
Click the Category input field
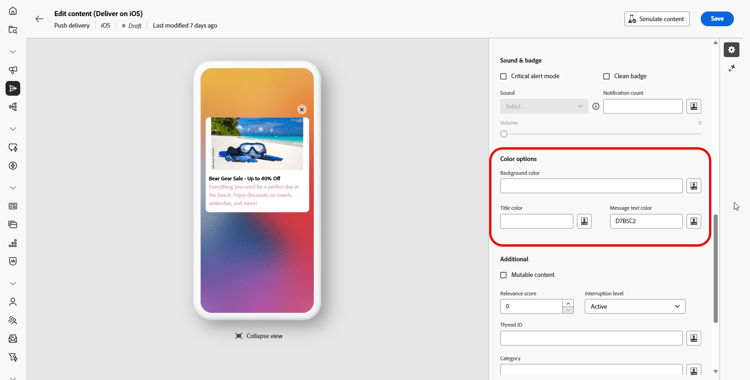[x=591, y=370]
